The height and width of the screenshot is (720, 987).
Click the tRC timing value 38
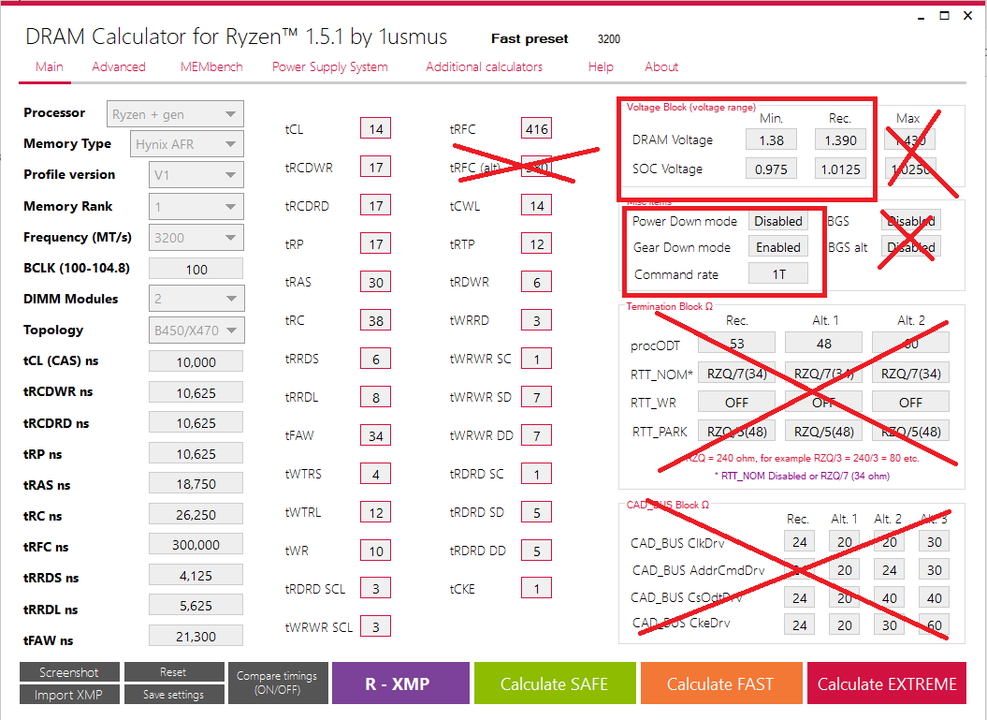(x=376, y=320)
